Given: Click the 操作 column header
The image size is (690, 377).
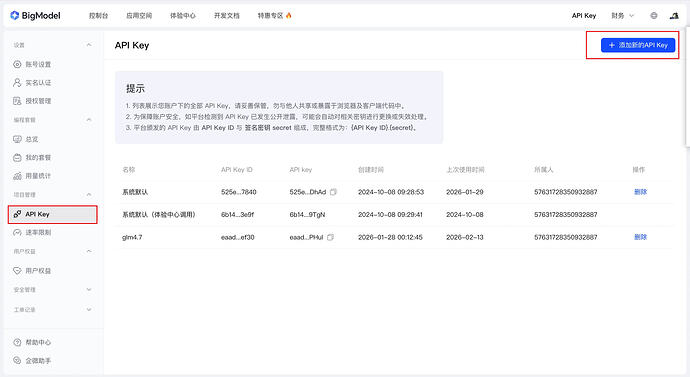Looking at the screenshot, I should point(639,169).
